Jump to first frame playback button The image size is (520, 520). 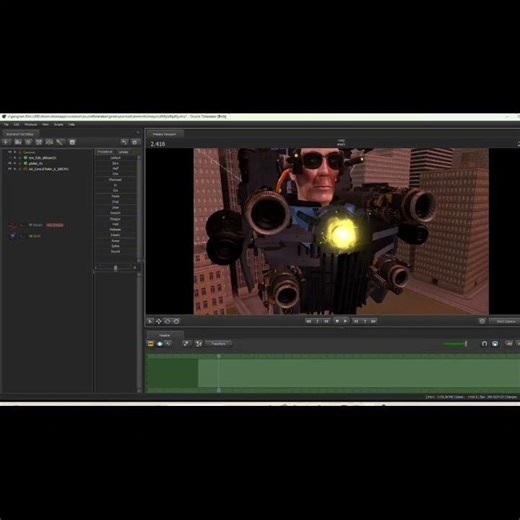point(309,321)
